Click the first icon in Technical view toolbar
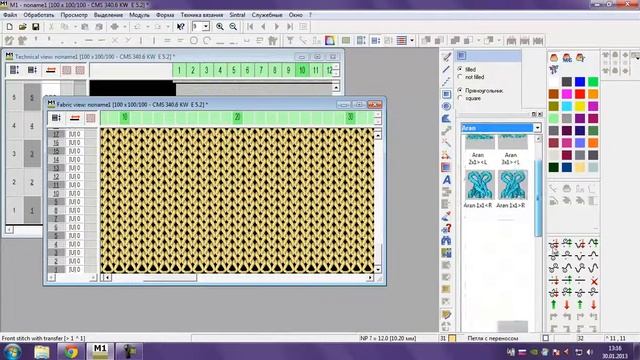 (x=14, y=70)
